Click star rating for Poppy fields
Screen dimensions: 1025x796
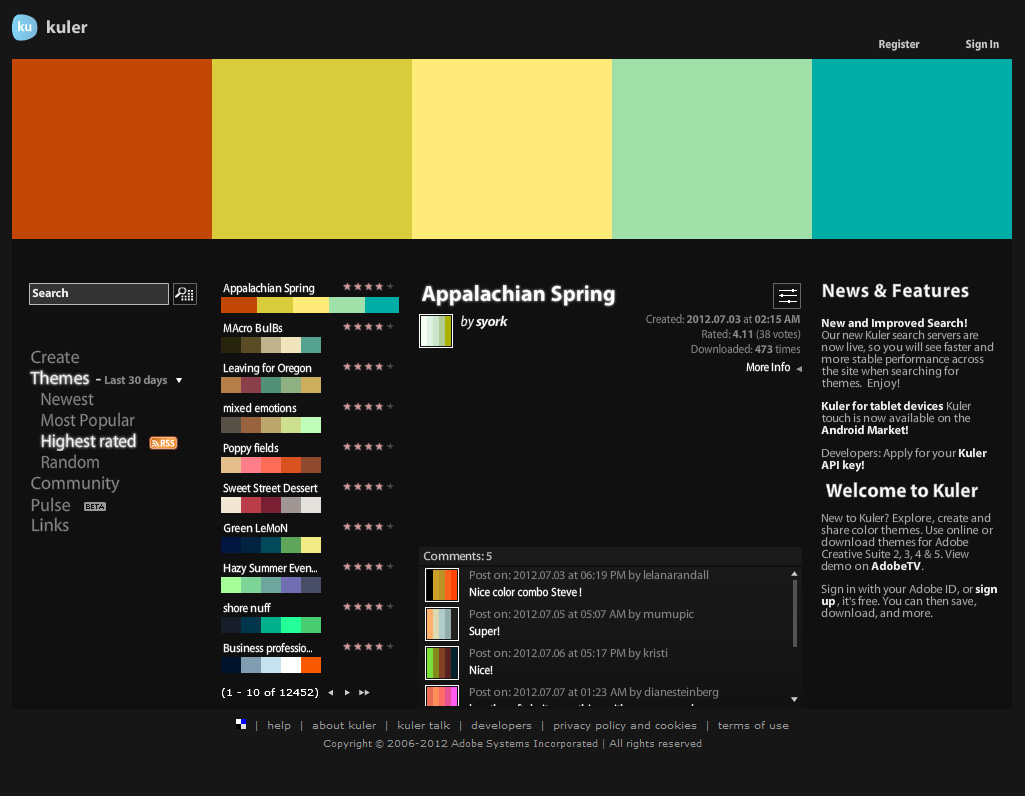tap(369, 447)
